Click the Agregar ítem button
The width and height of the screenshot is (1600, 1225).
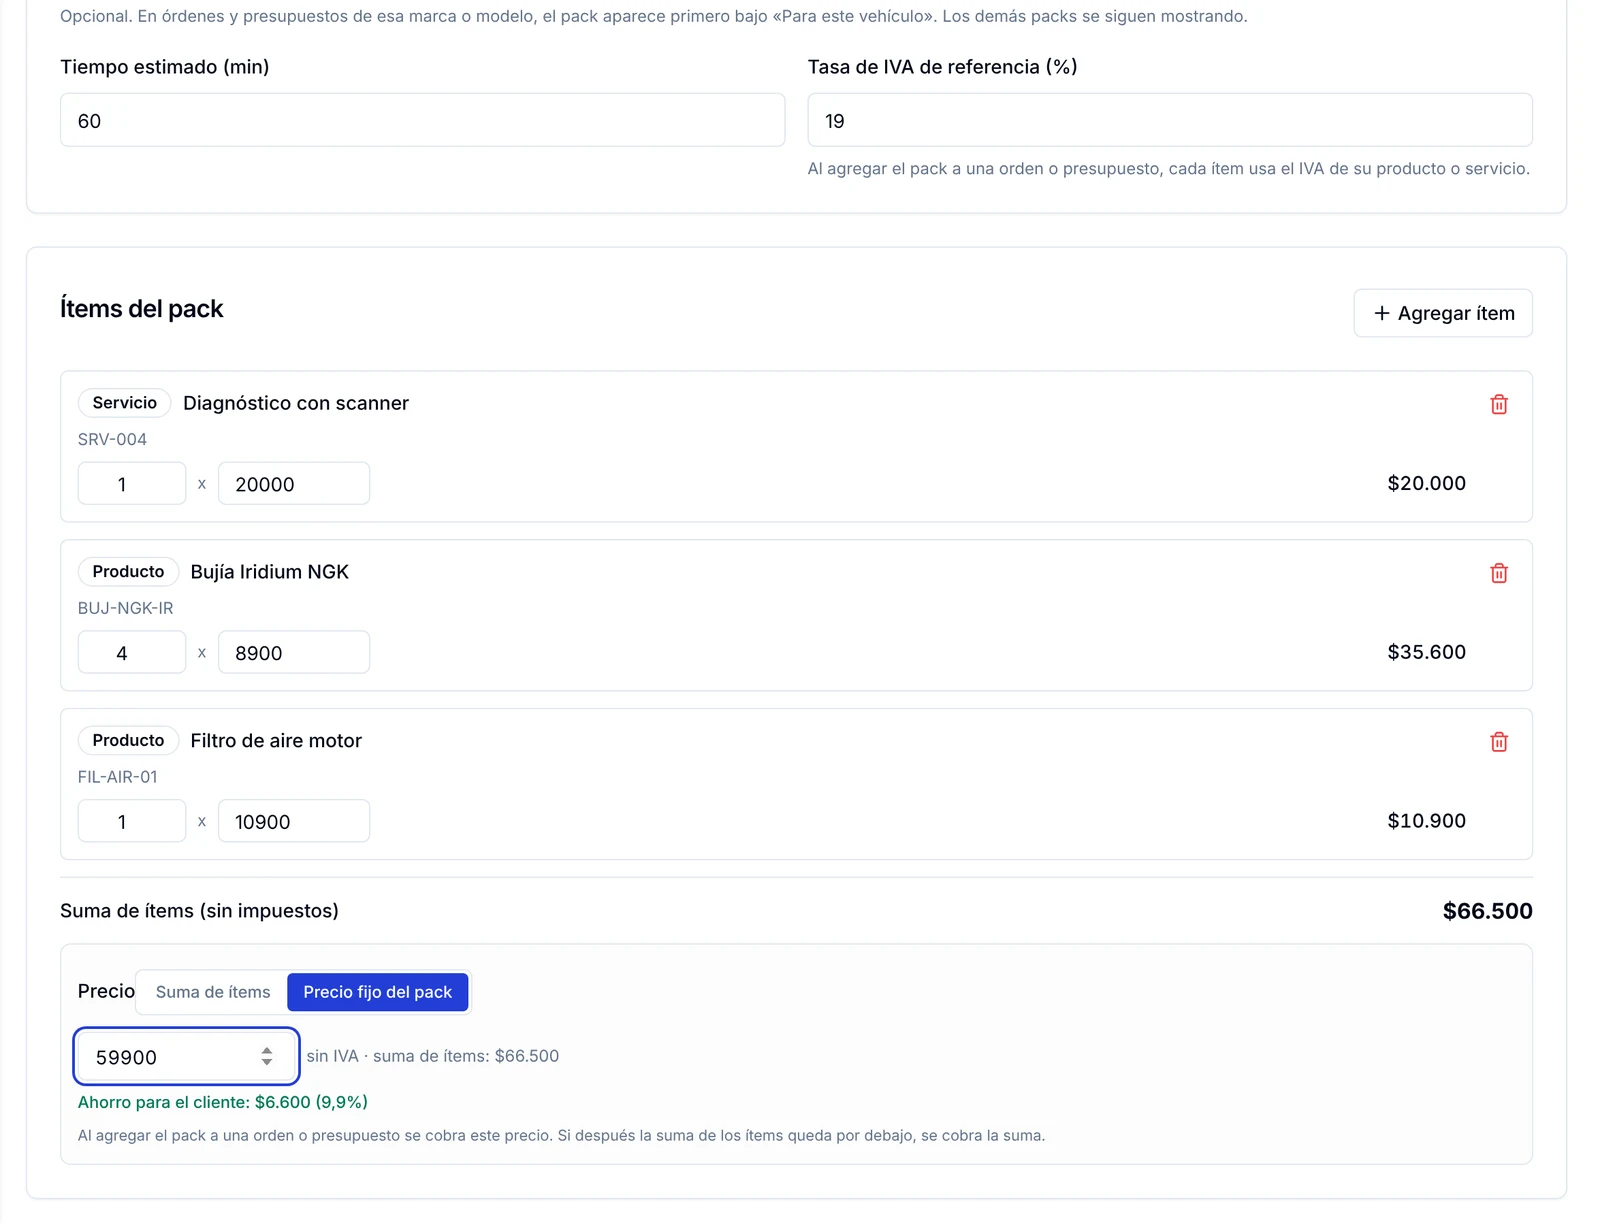point(1442,313)
